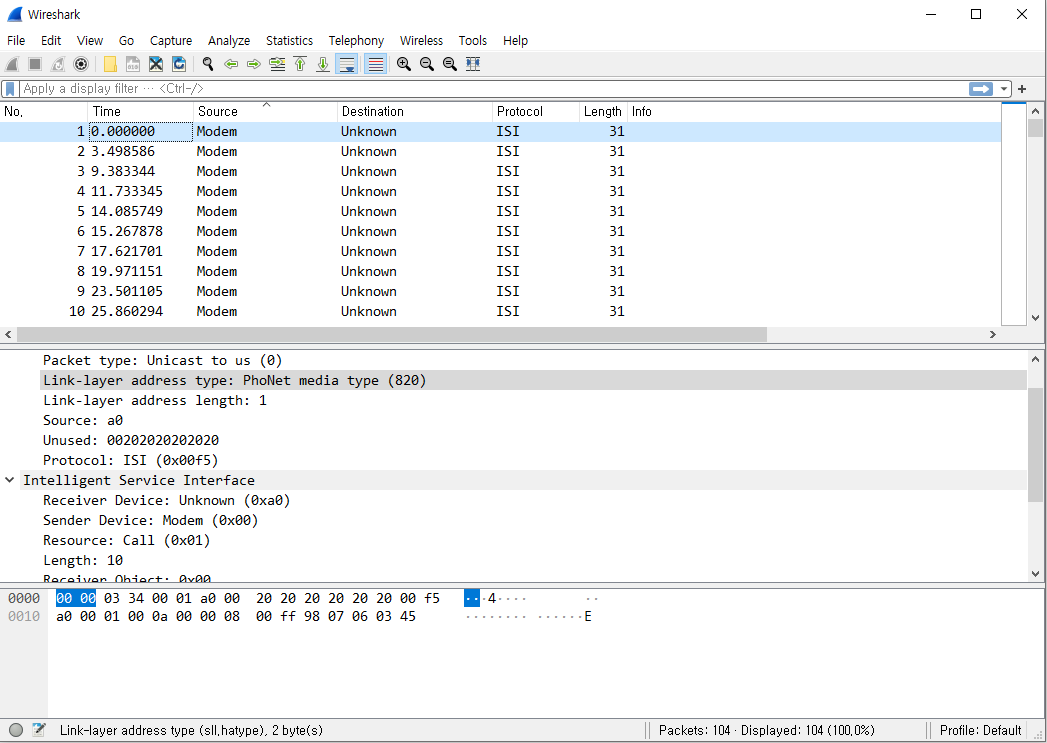Select packet 2 at time 3.498586
1047x743 pixels.
point(501,152)
